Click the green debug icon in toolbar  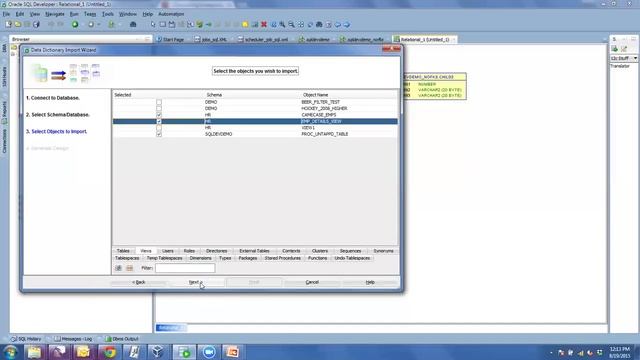111,24
